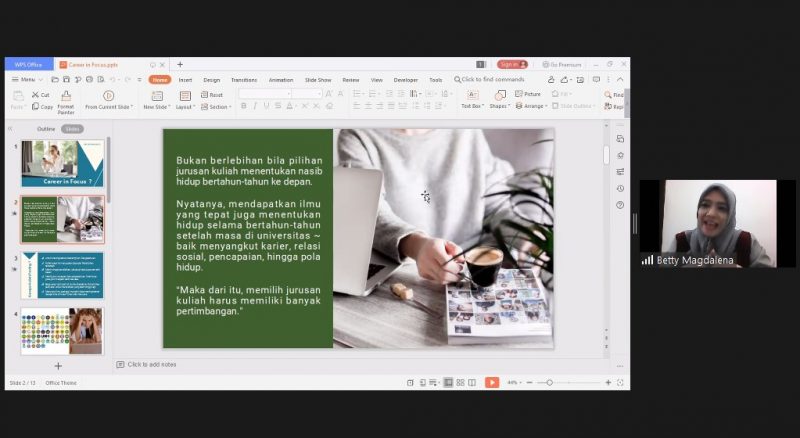Adjust the zoom slider handle
The image size is (800, 438).
click(549, 382)
